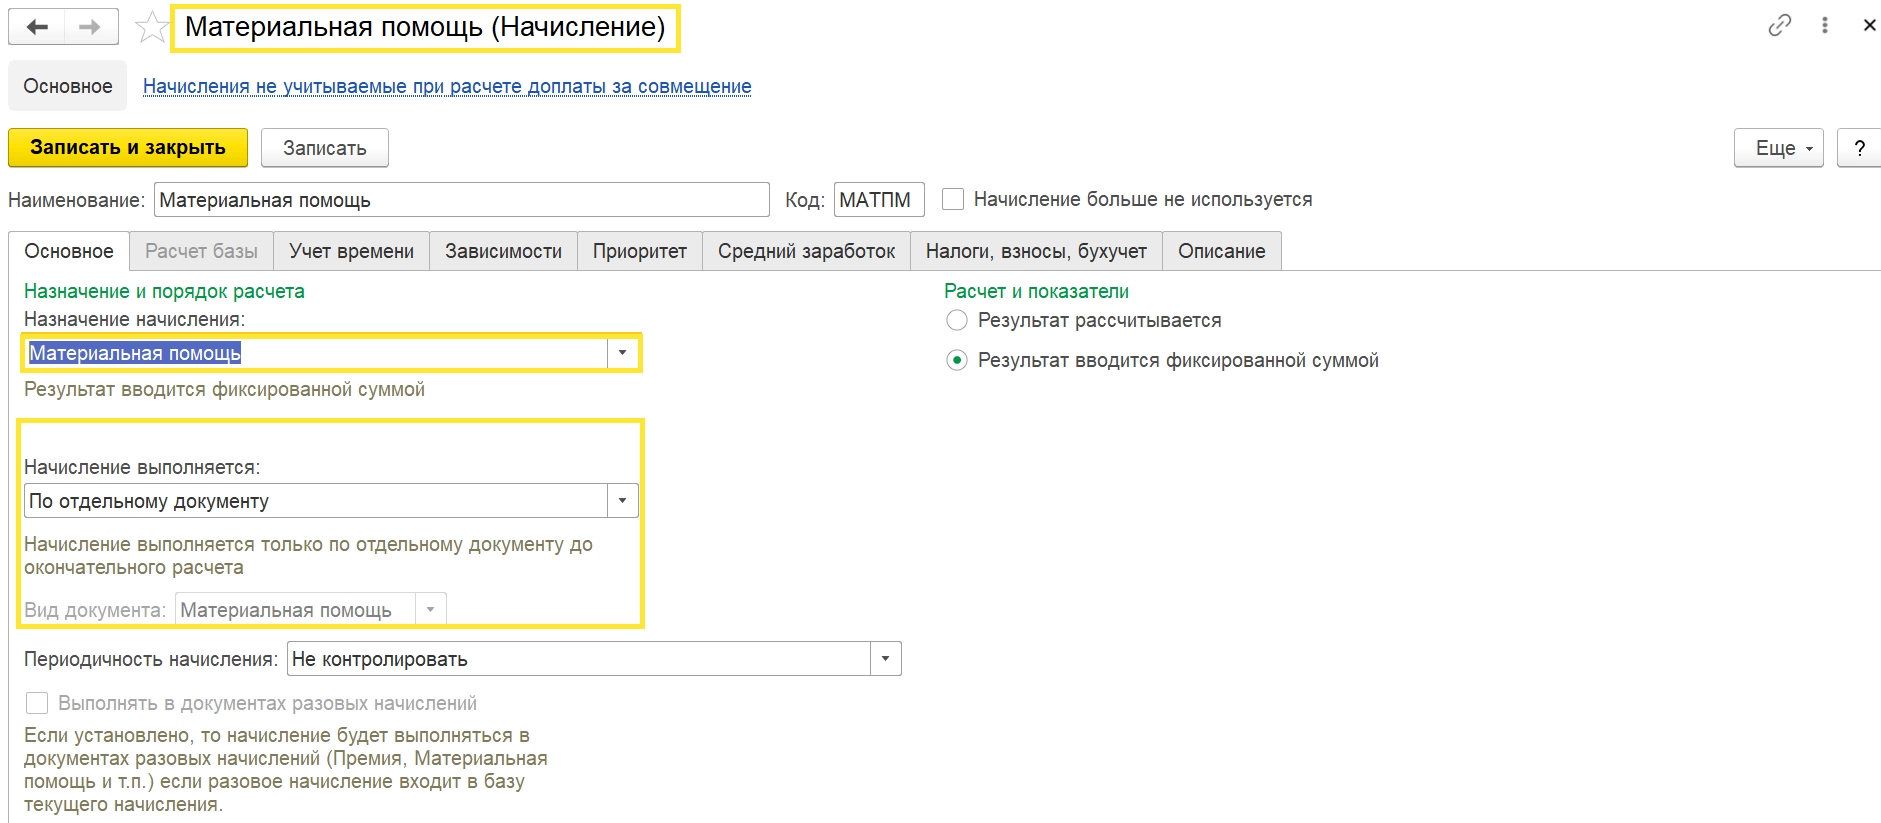Expand the 'Периодичность начисления' dropdown
The image size is (1881, 823).
coord(885,659)
